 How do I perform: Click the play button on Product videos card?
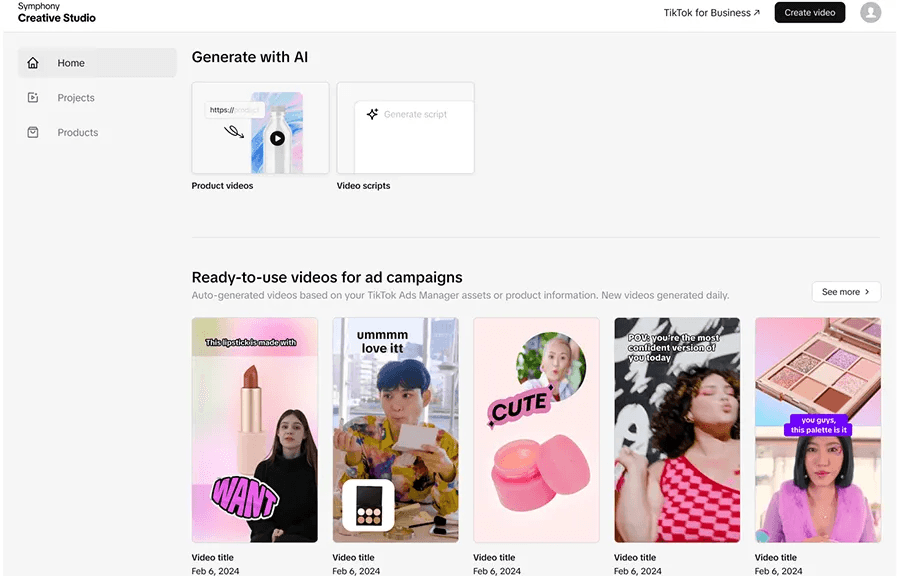[x=277, y=138]
